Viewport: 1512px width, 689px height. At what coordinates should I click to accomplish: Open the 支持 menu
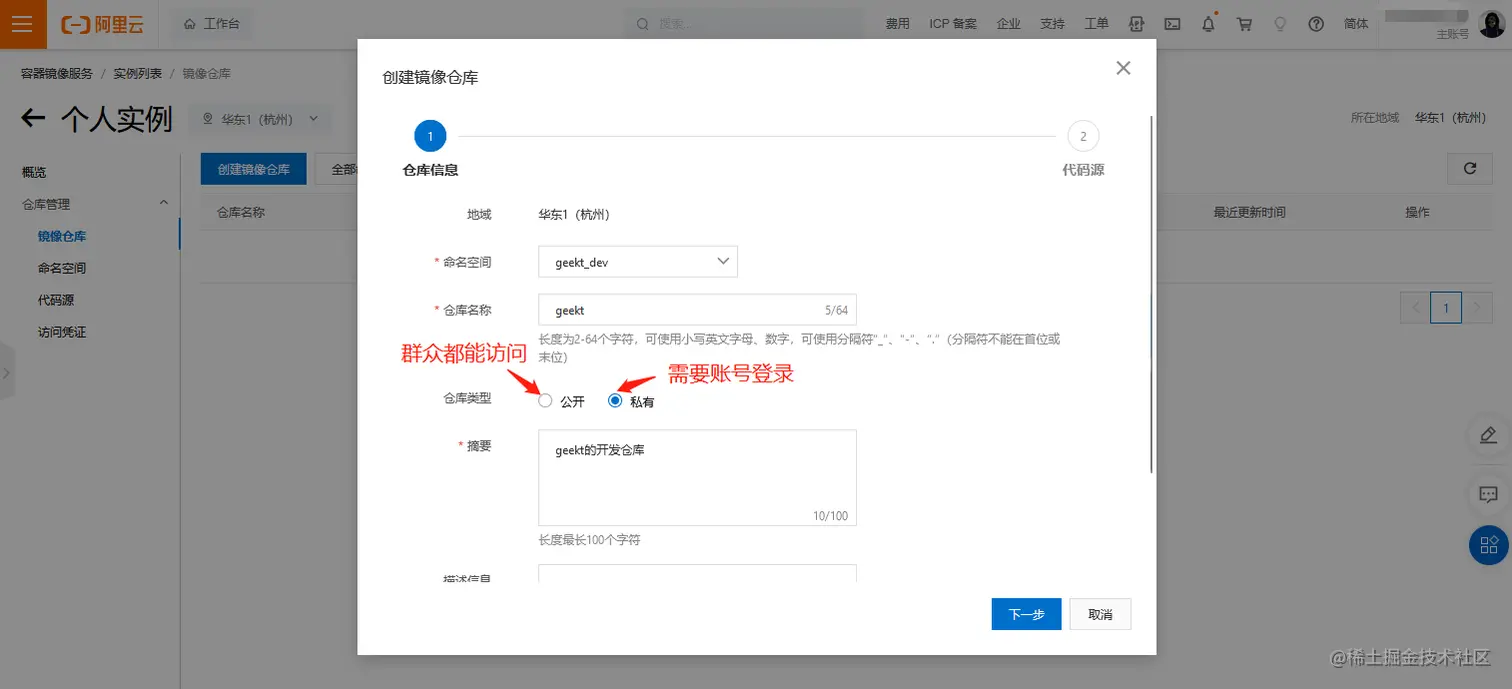point(1052,24)
